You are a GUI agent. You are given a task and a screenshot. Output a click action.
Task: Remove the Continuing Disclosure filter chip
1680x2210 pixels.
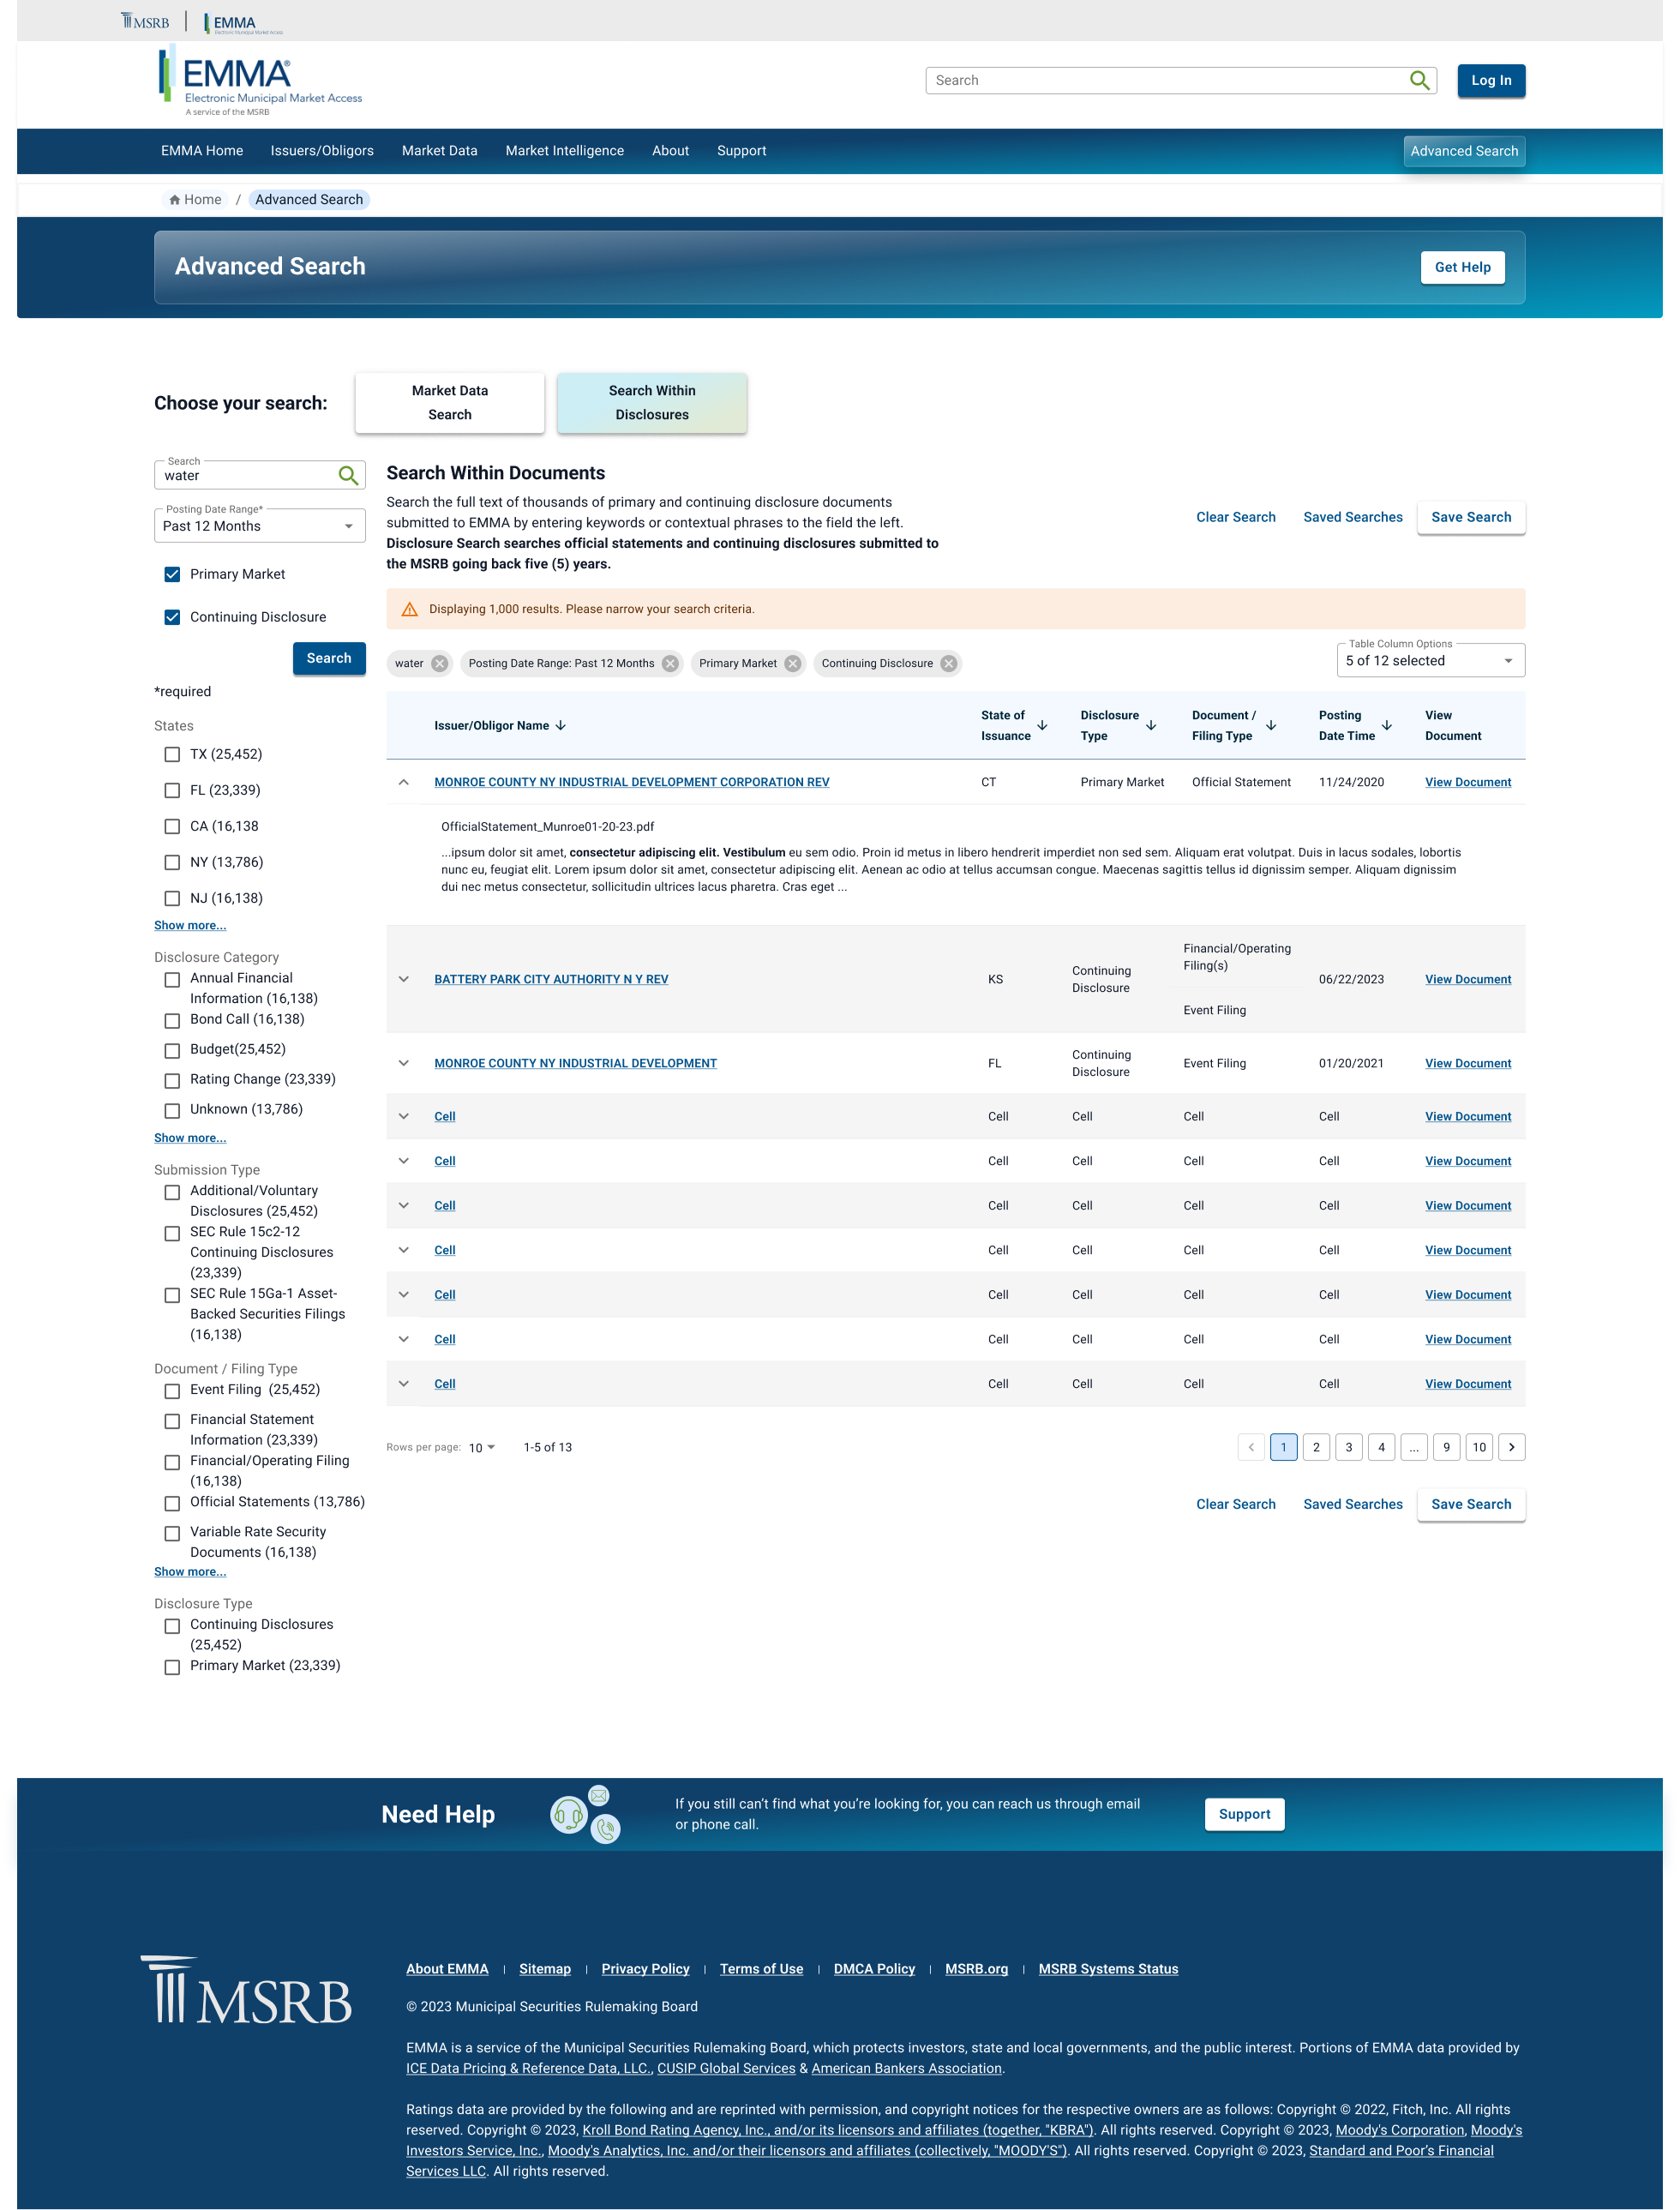949,663
